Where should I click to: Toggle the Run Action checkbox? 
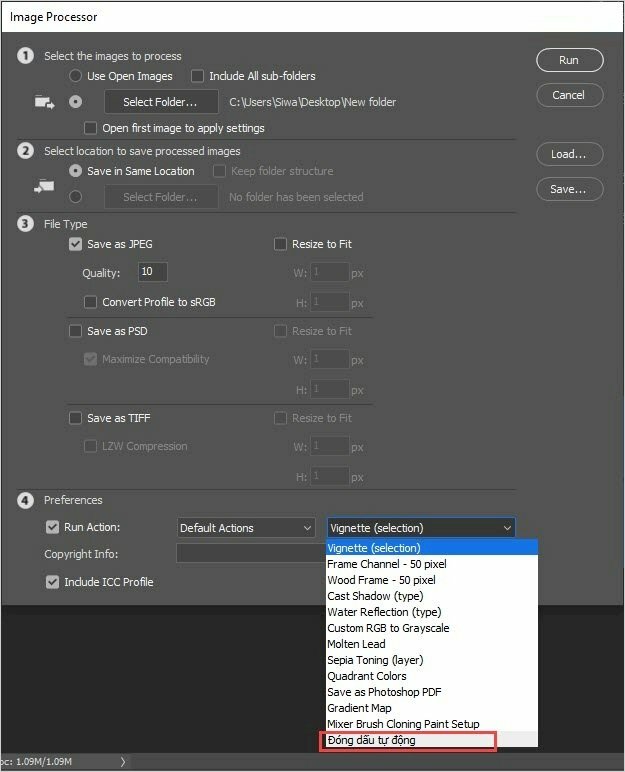(x=53, y=528)
